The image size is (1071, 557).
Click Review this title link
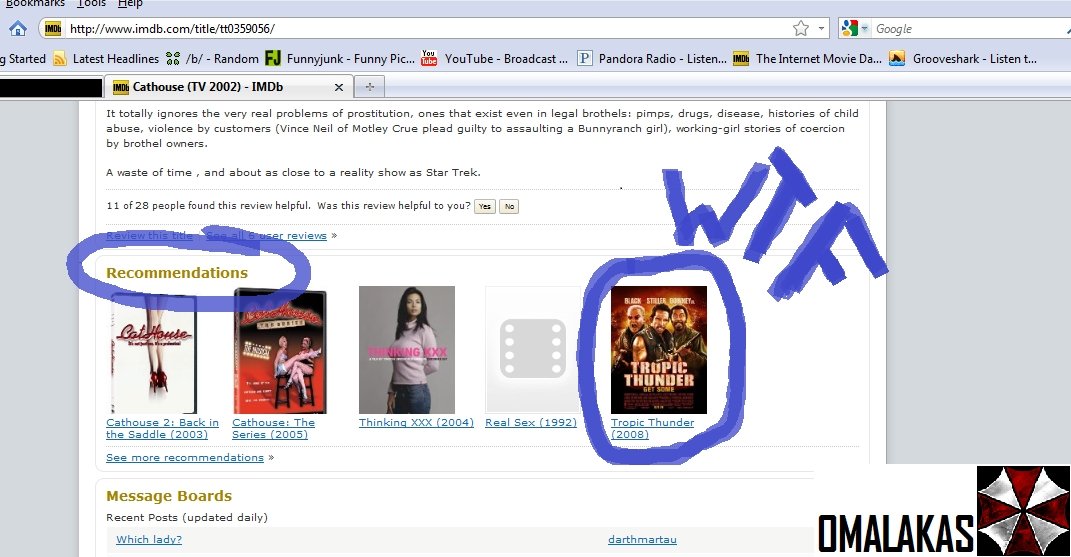coord(150,236)
